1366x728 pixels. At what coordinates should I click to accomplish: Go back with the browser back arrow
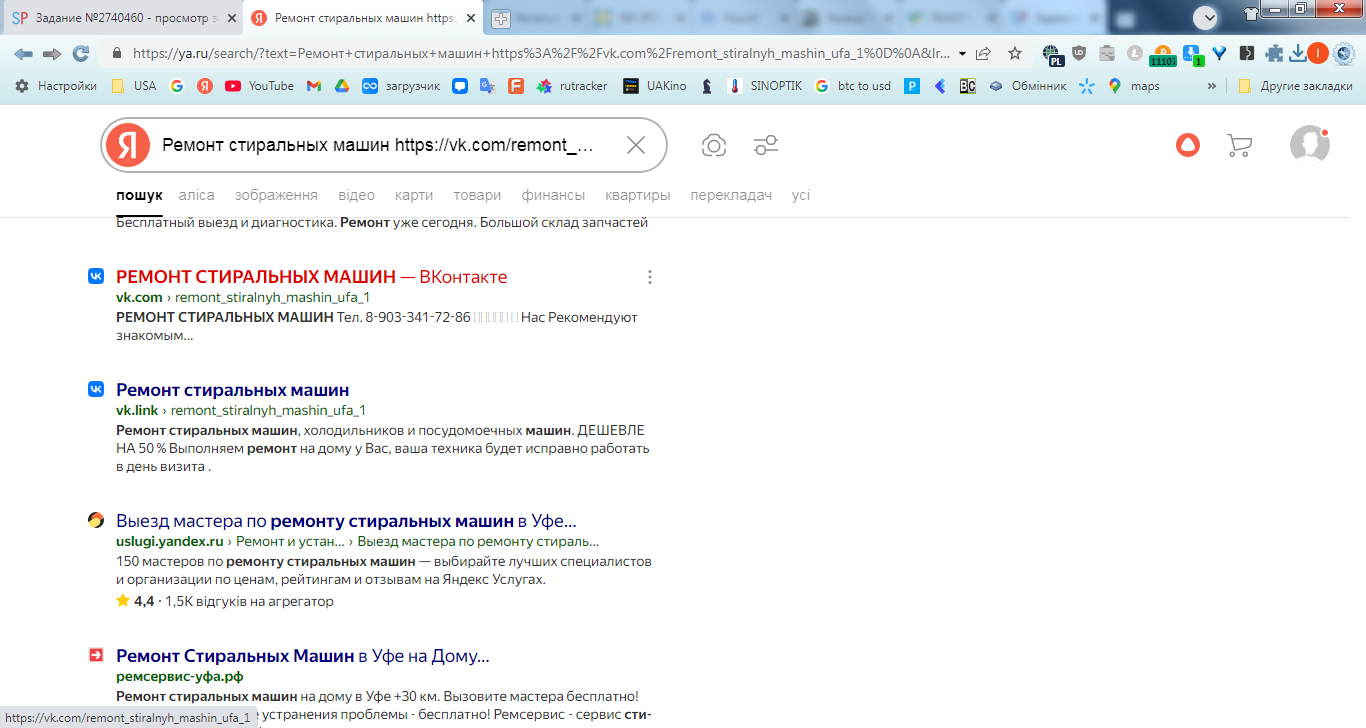click(x=23, y=53)
